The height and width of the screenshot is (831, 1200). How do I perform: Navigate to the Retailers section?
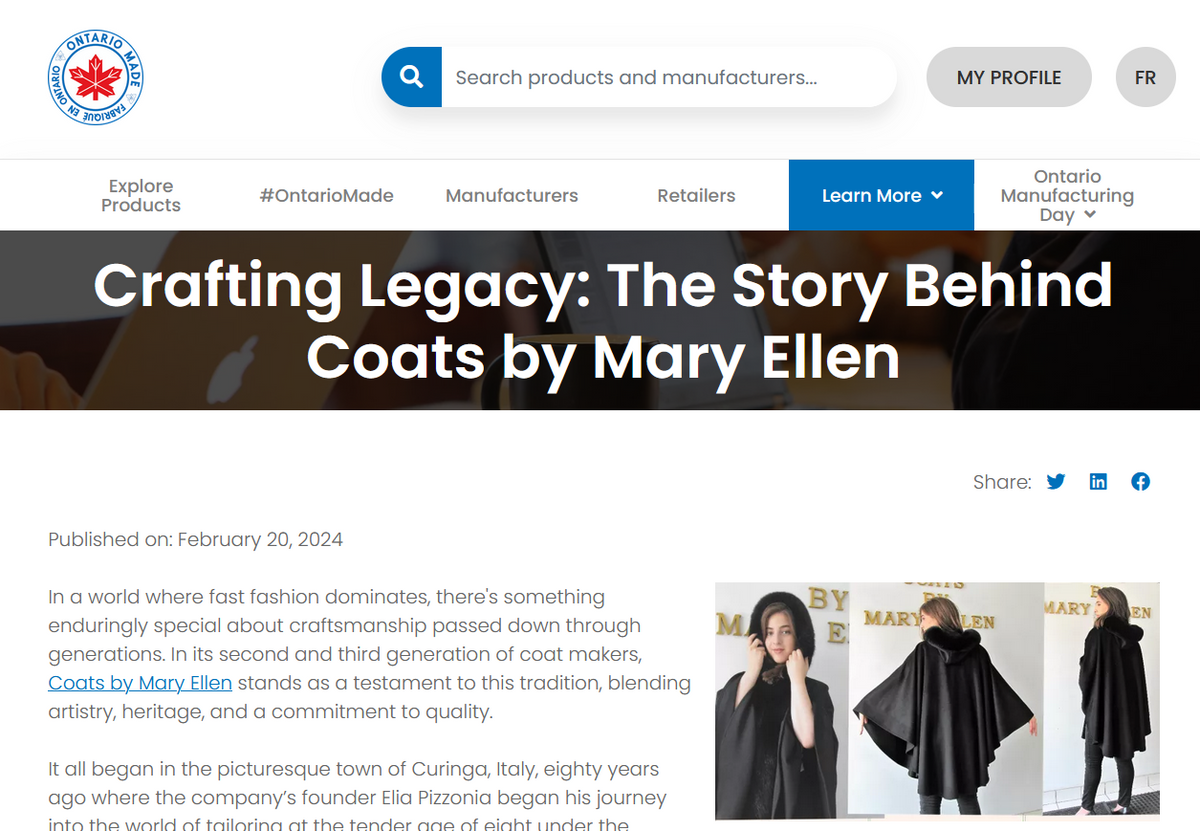coord(696,195)
